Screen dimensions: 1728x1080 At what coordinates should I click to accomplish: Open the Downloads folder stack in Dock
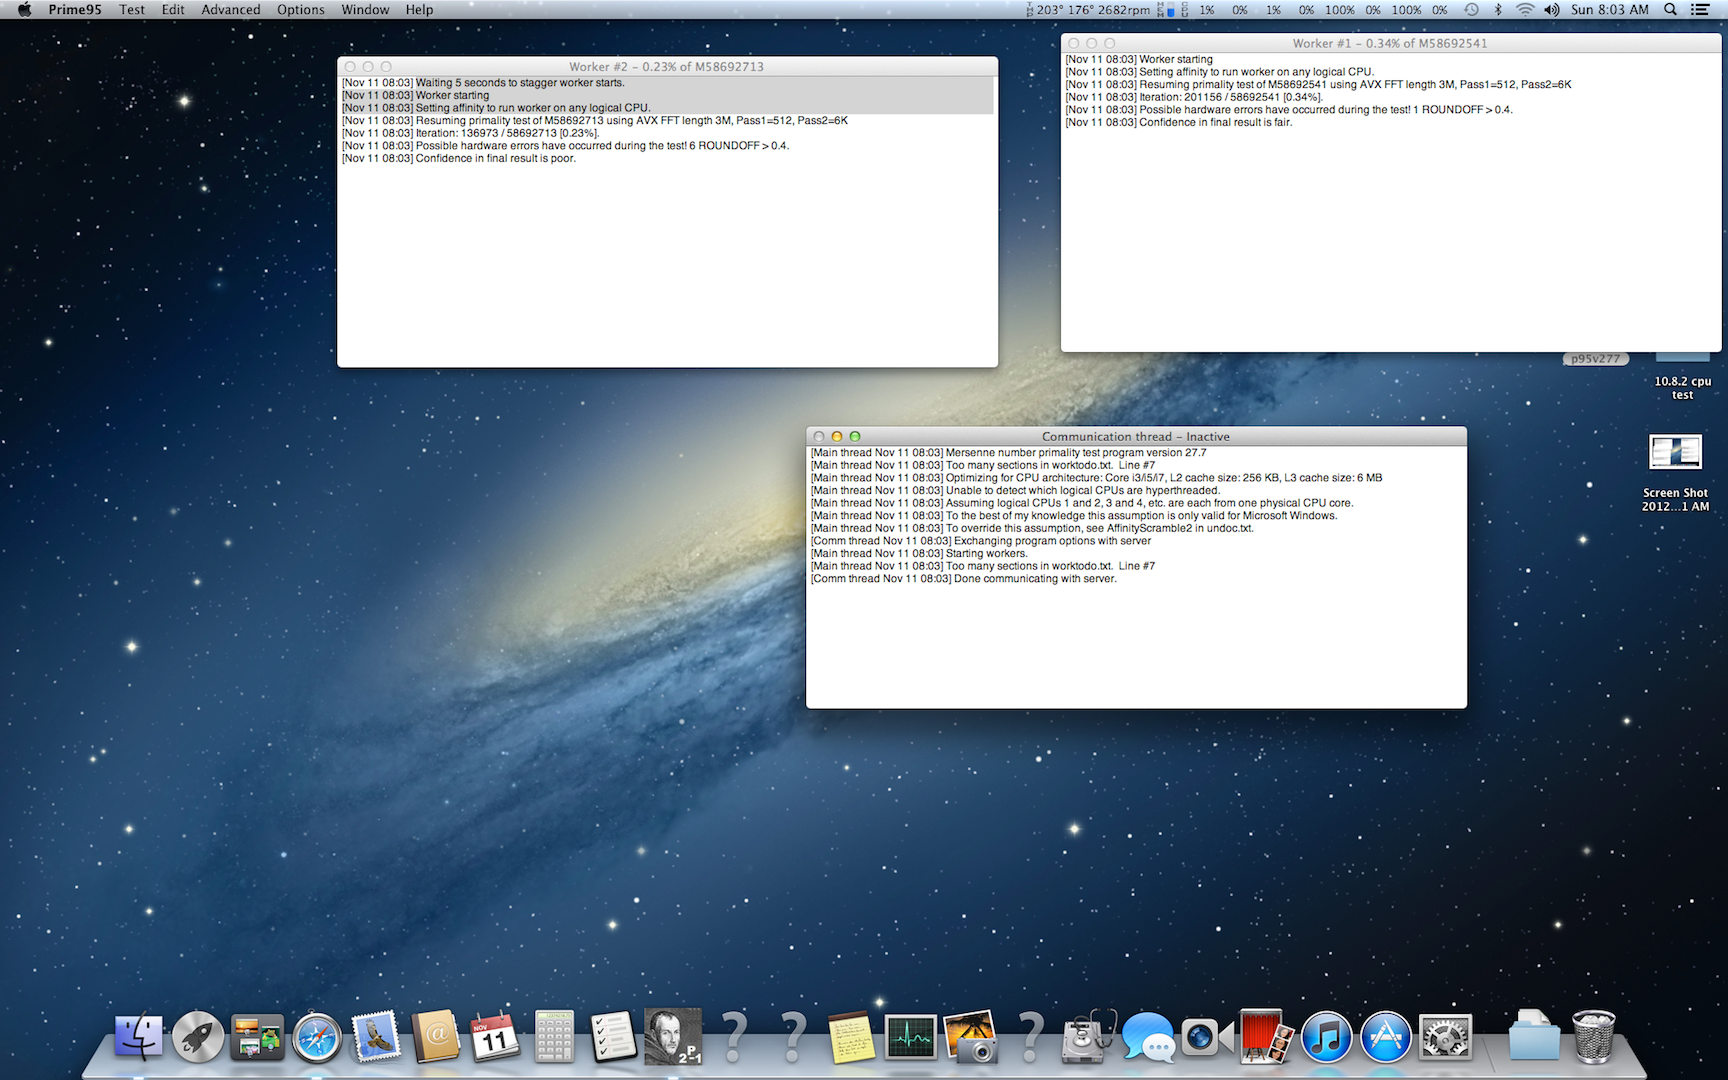(1534, 1037)
